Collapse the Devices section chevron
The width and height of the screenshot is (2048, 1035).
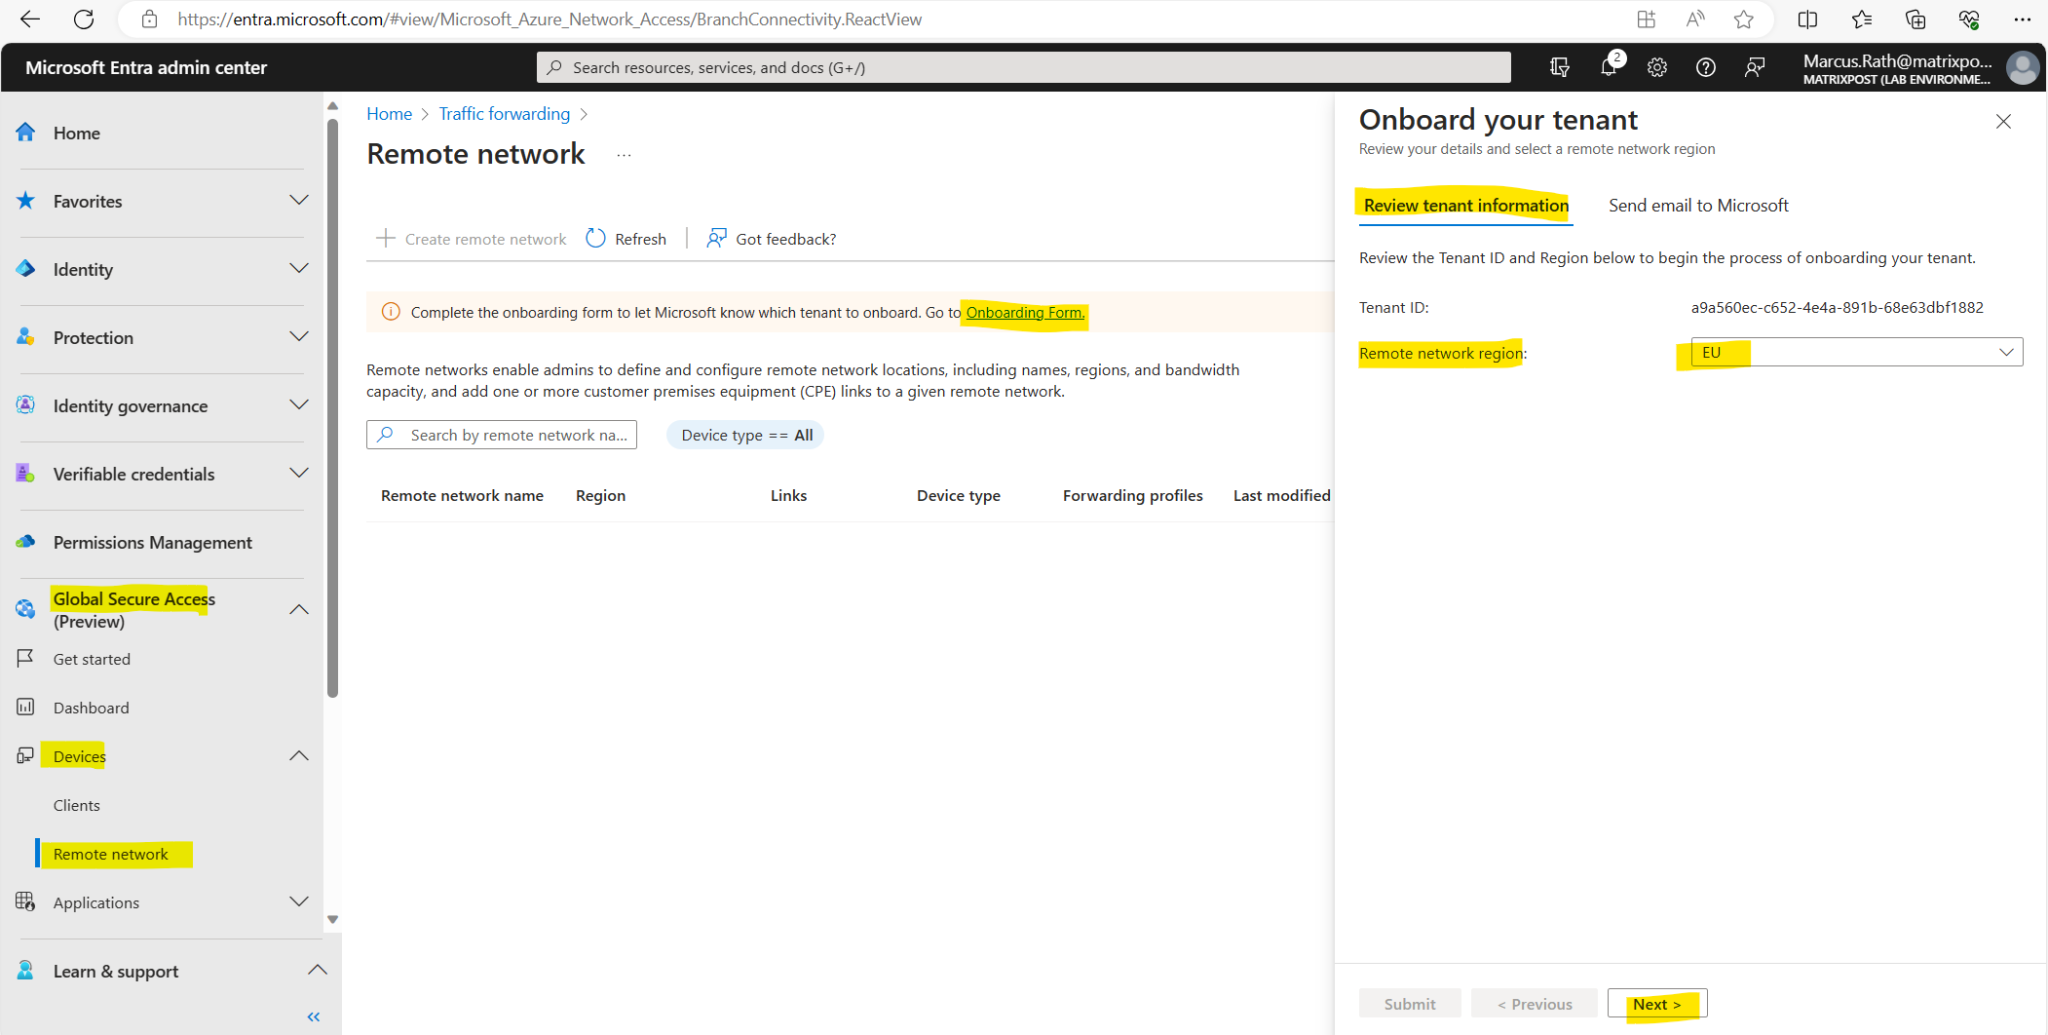pyautogui.click(x=298, y=756)
